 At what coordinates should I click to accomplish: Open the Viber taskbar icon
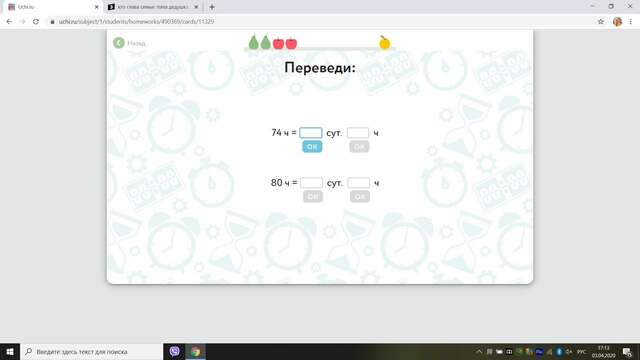pyautogui.click(x=174, y=351)
